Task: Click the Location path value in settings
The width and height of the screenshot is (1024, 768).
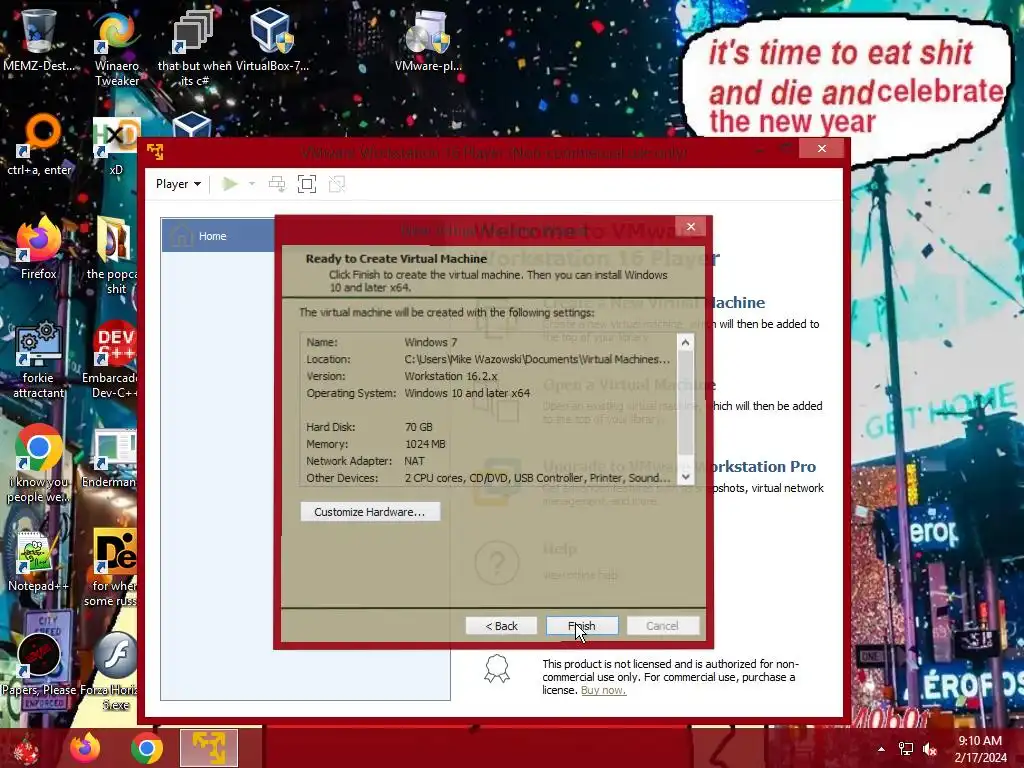Action: [537, 359]
